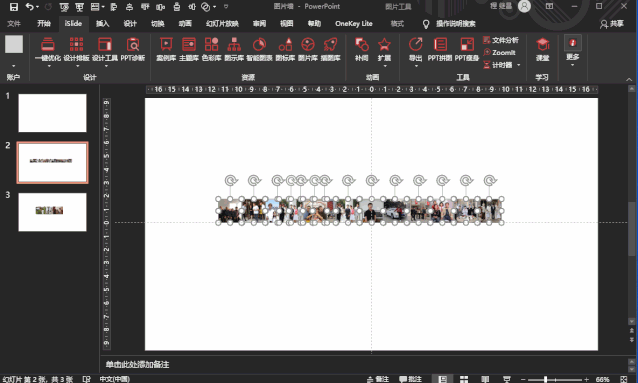The width and height of the screenshot is (638, 383).
Task: Open the 文件 menu tab
Action: coord(14,24)
